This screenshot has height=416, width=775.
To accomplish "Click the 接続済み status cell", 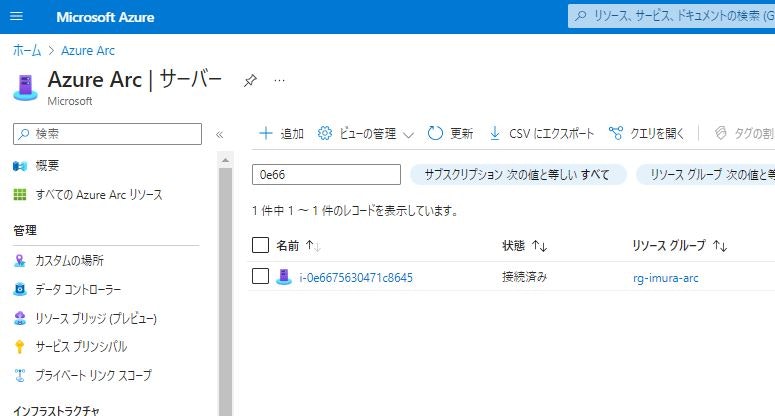I will click(x=524, y=277).
